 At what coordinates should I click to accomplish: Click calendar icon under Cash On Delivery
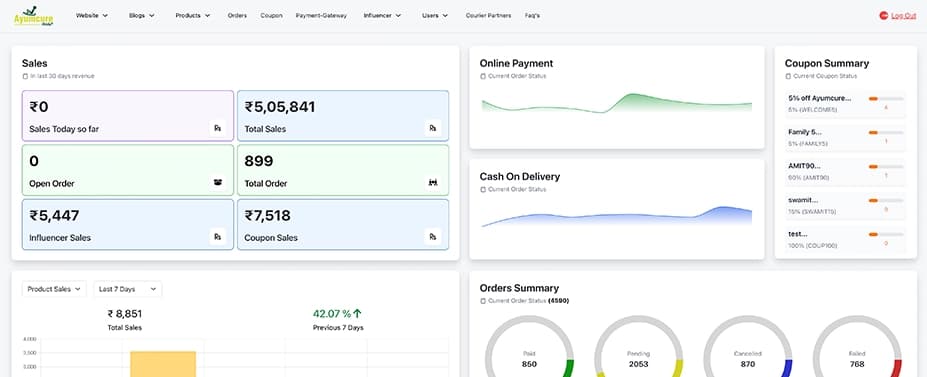click(x=482, y=190)
